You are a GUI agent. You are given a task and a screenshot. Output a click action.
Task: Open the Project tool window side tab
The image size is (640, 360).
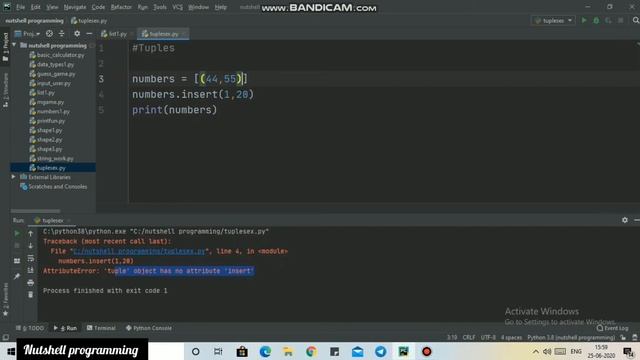click(x=5, y=46)
